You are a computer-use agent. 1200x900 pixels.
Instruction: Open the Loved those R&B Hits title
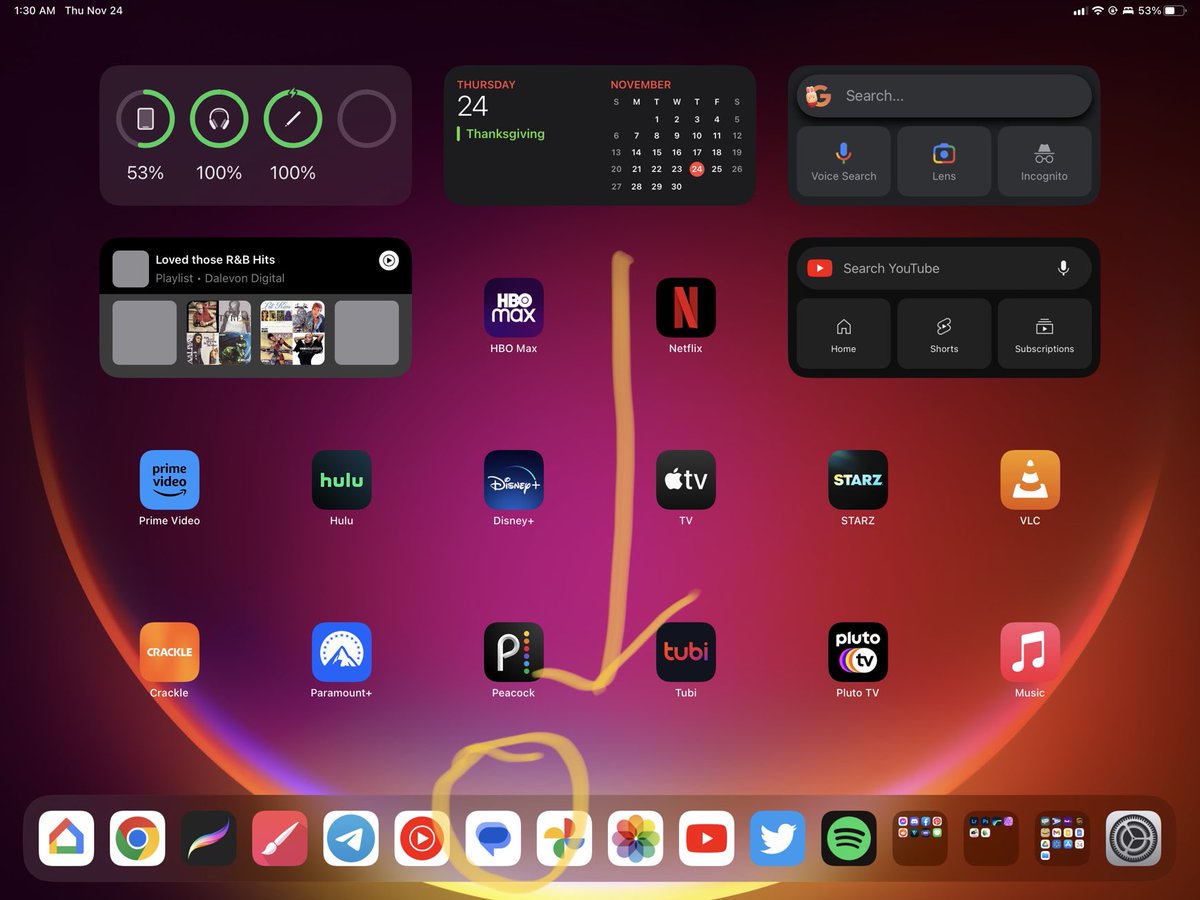coord(215,259)
